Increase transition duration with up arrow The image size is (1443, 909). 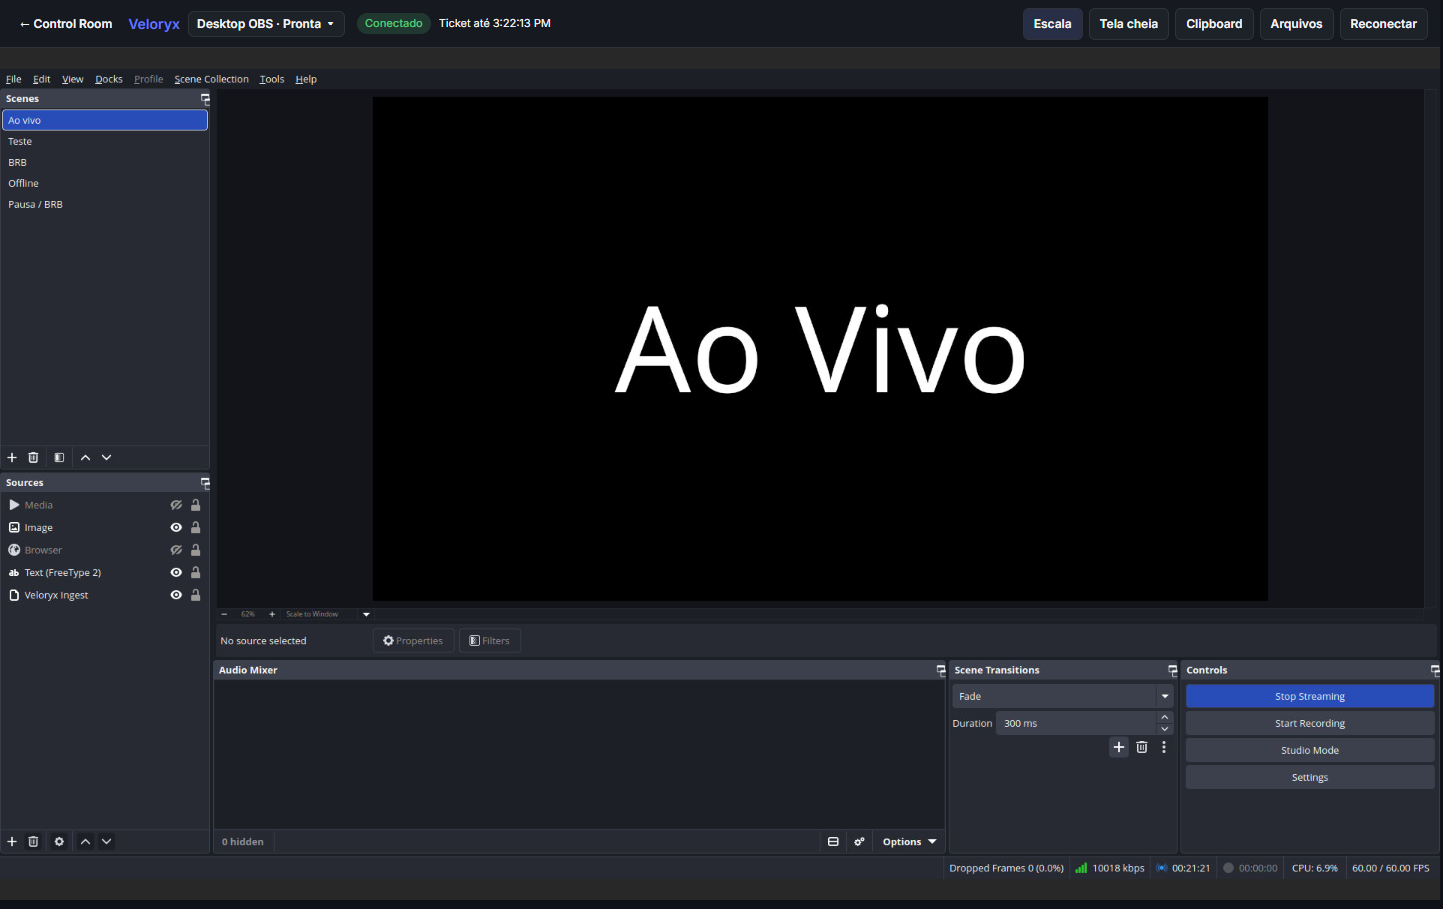point(1165,717)
